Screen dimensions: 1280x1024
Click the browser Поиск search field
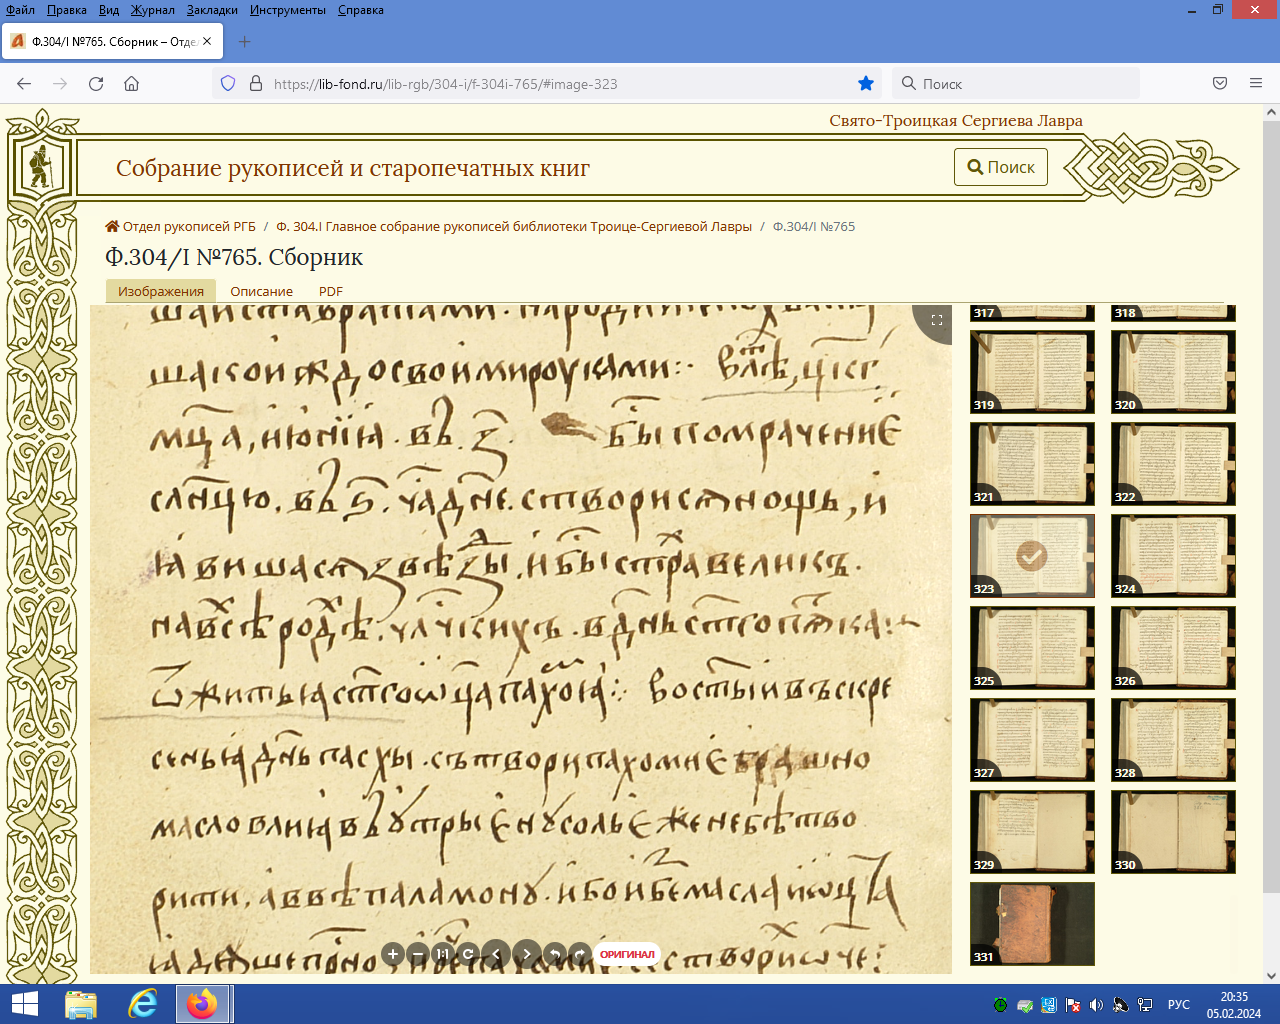[x=1015, y=84]
